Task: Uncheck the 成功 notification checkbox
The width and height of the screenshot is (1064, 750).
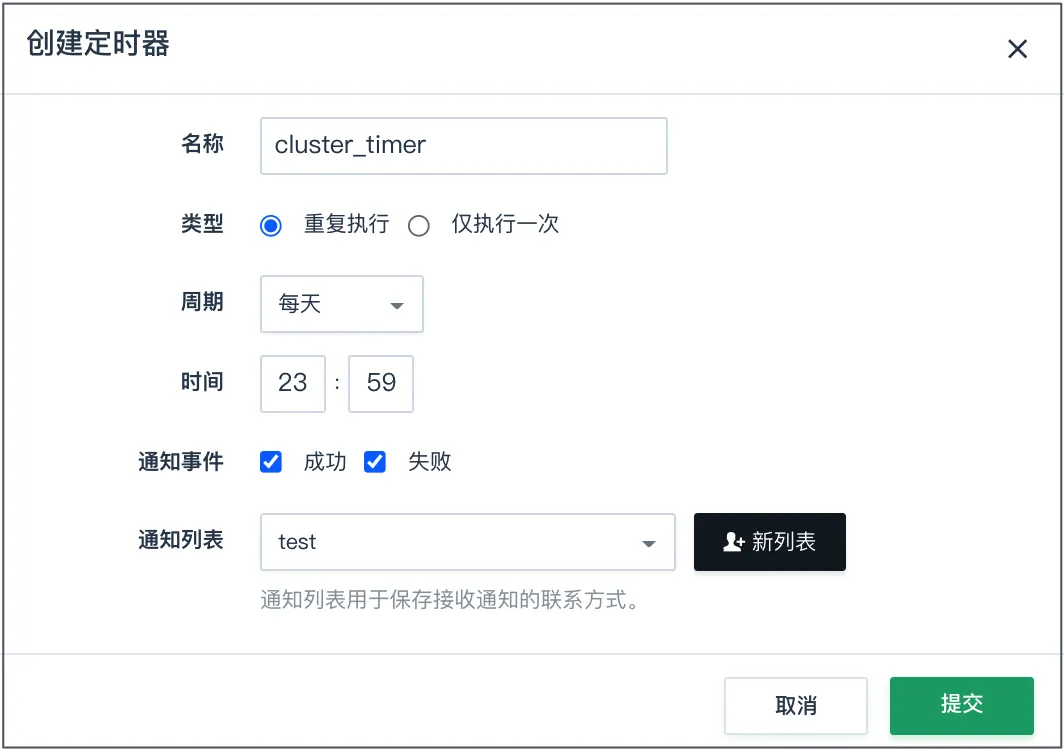Action: click(x=271, y=462)
